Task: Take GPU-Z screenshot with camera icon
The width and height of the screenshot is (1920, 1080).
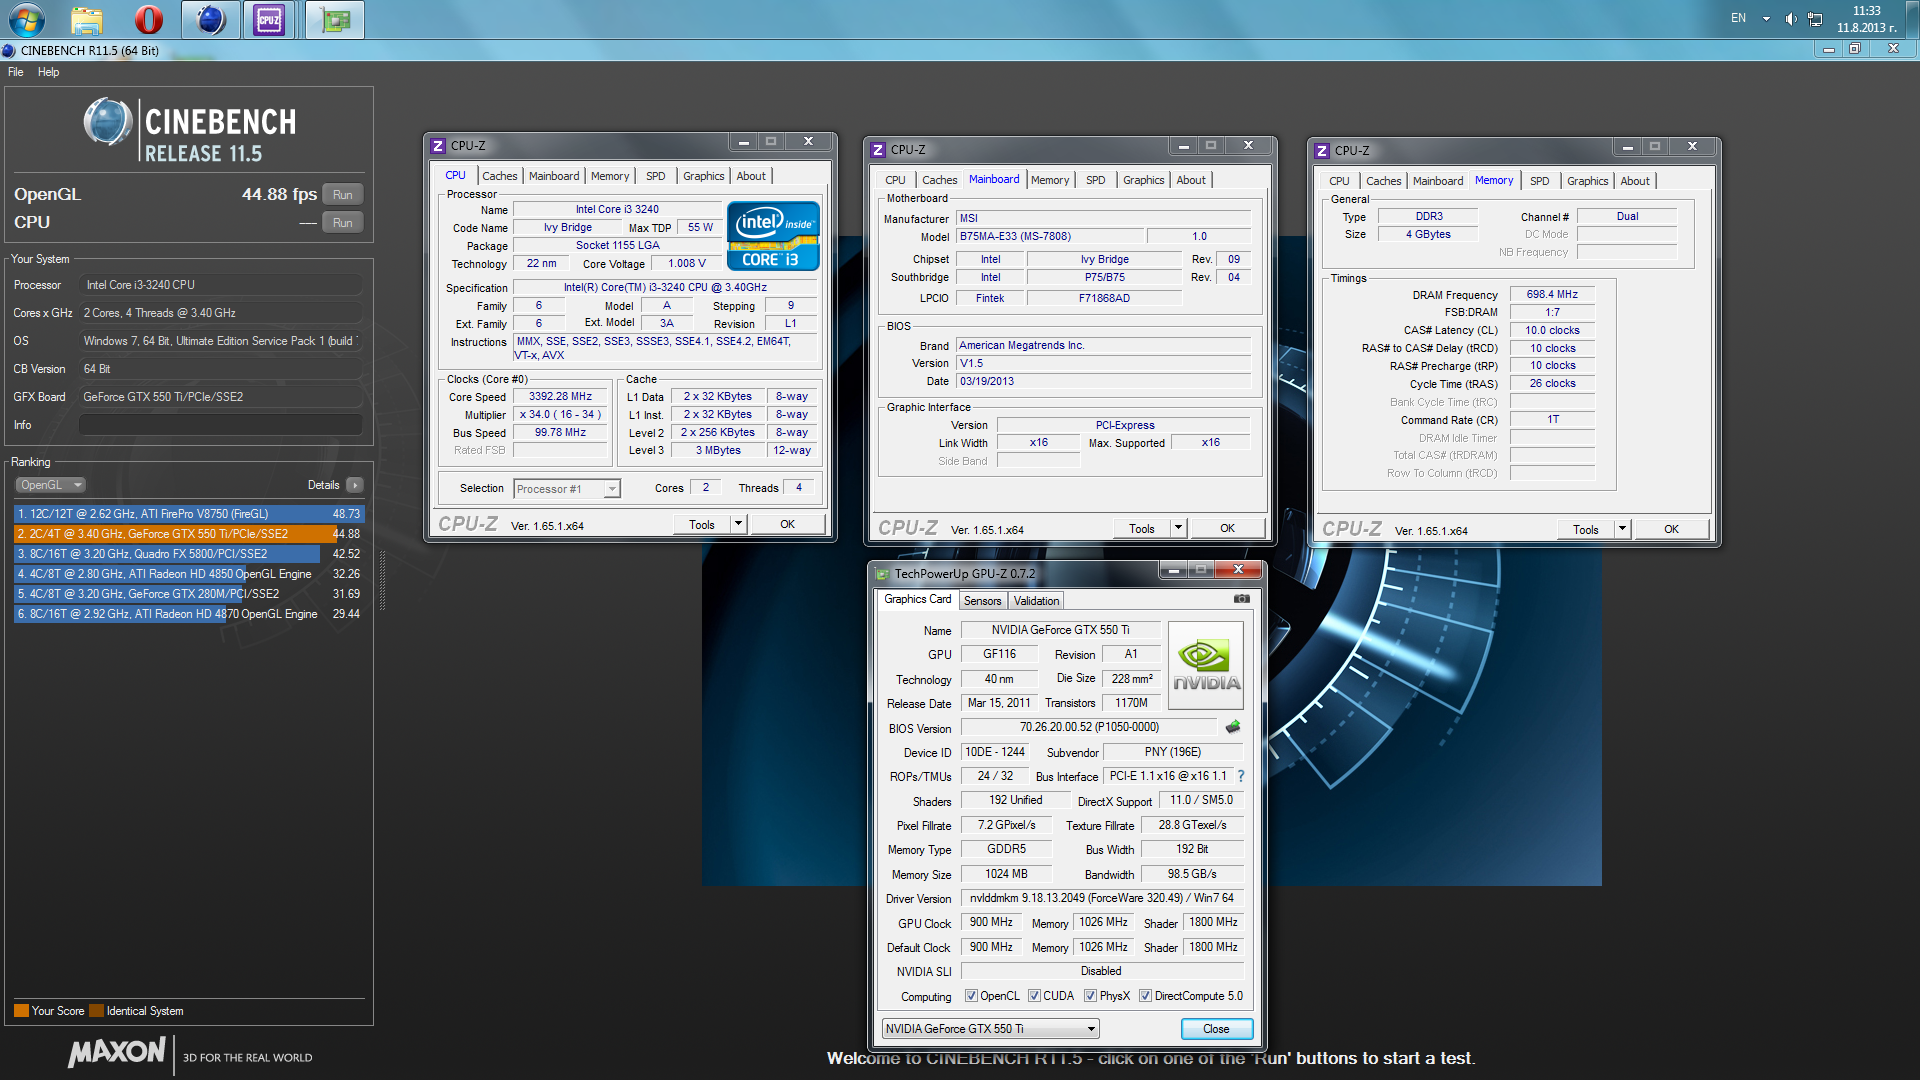Action: 1241,598
